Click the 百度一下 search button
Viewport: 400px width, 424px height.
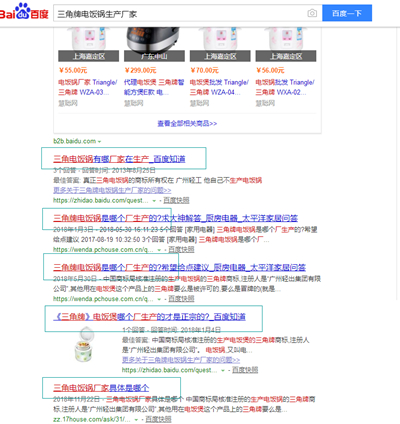347,13
